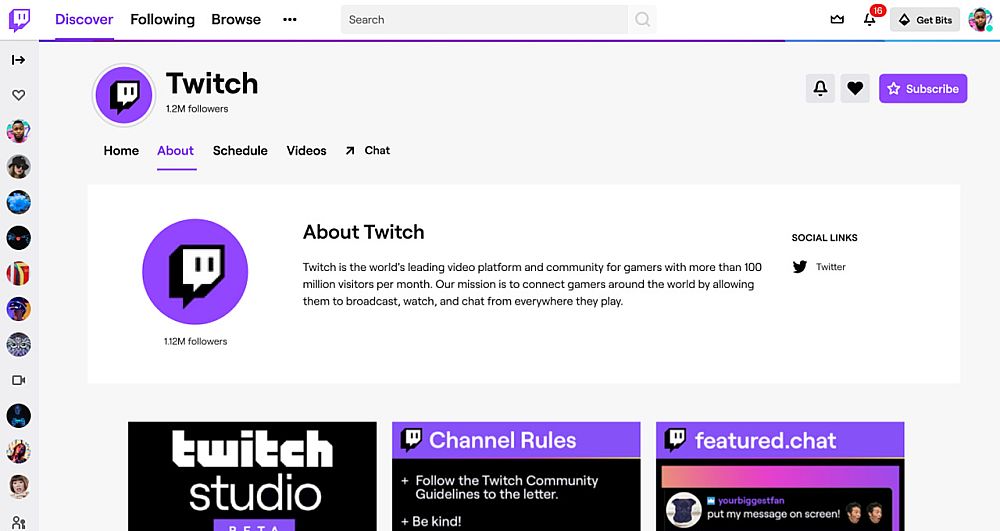The height and width of the screenshot is (531, 1000).
Task: Click inside the Search input field
Action: (485, 20)
